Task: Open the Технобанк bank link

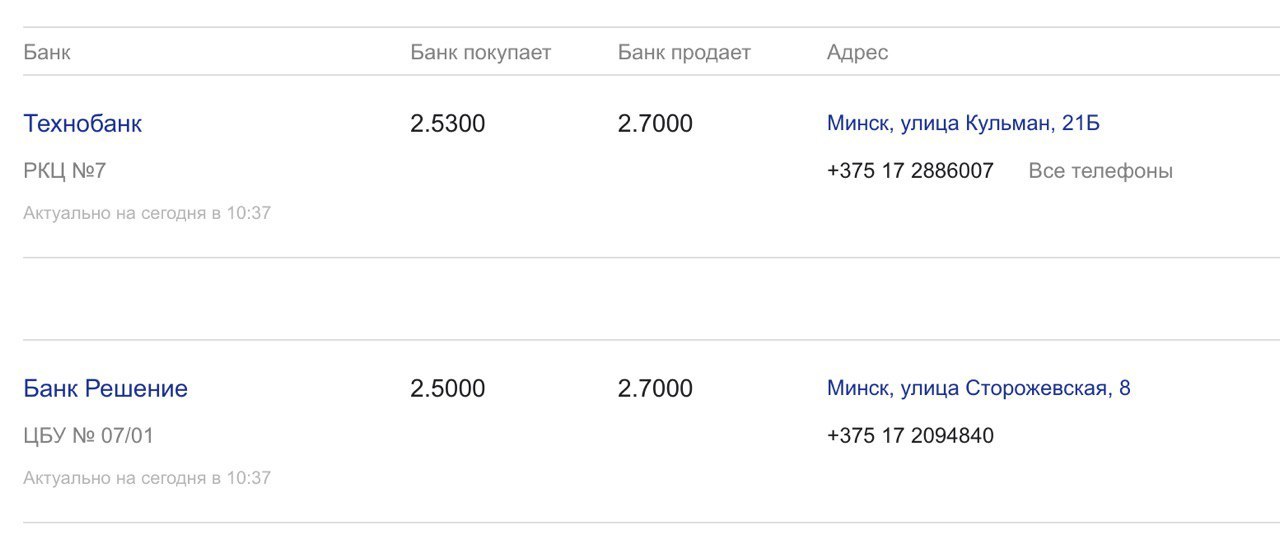Action: 82,124
